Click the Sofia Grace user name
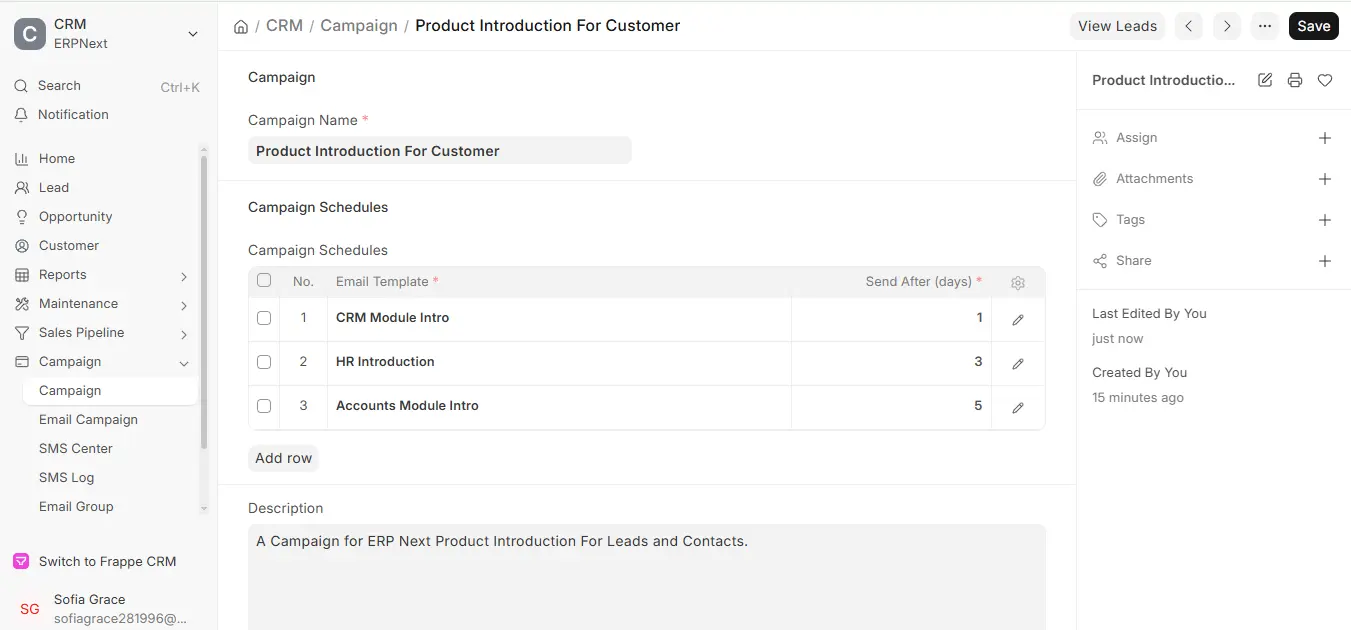The image size is (1351, 630). click(x=89, y=600)
